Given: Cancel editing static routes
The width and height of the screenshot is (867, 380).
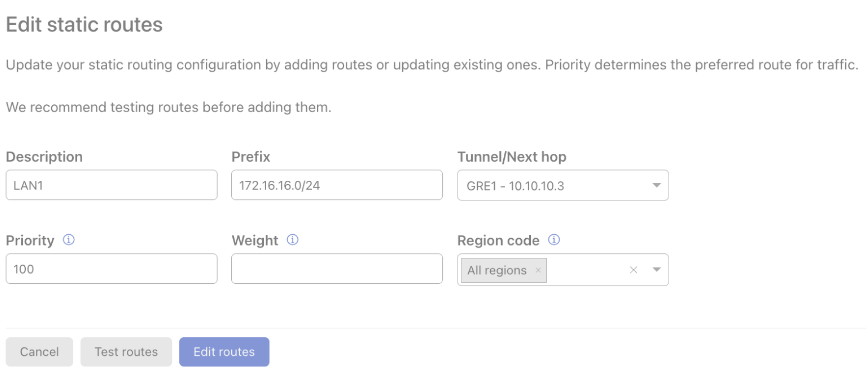Looking at the screenshot, I should [39, 352].
